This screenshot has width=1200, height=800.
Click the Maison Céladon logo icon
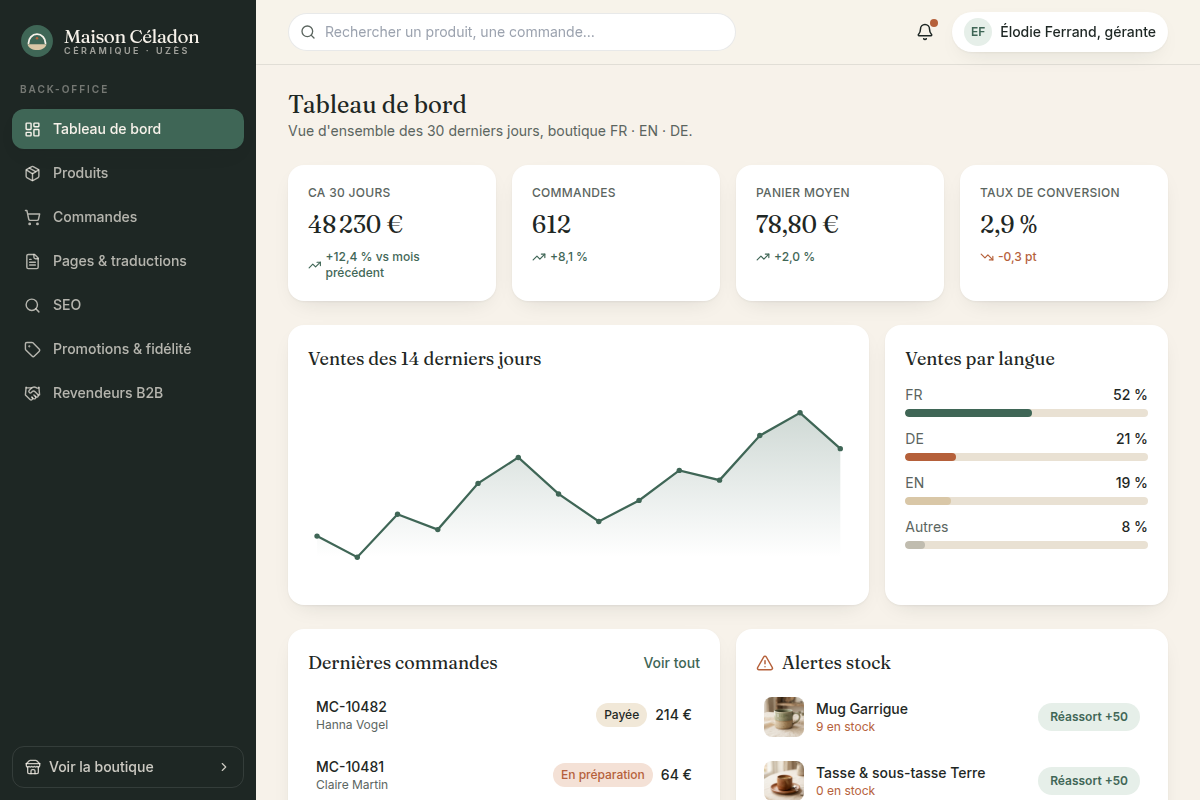click(37, 41)
